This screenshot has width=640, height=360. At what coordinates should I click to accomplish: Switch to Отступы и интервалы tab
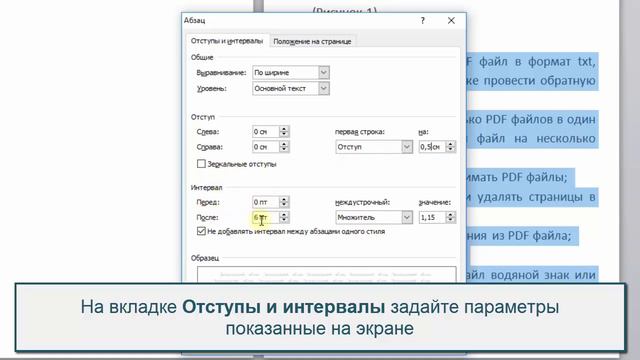(227, 41)
